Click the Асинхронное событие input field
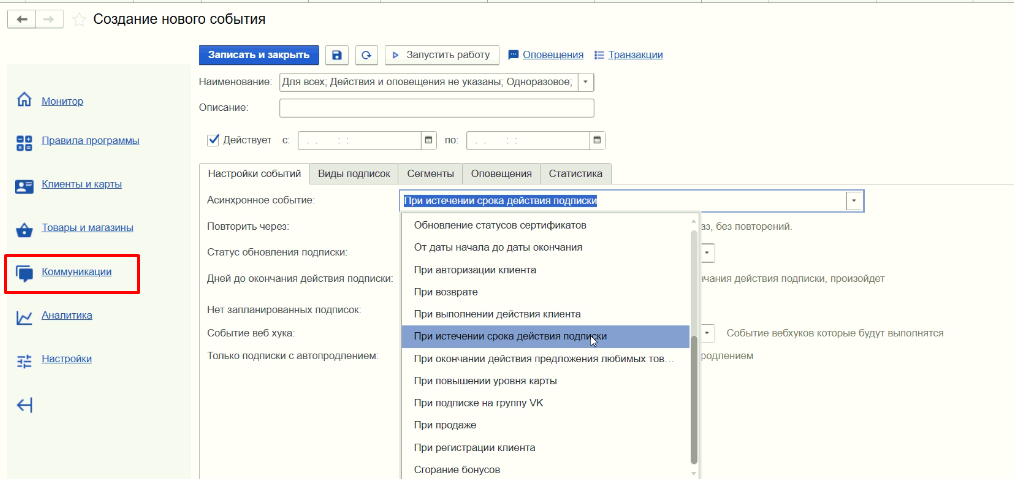This screenshot has height=479, width=1014. tap(623, 201)
